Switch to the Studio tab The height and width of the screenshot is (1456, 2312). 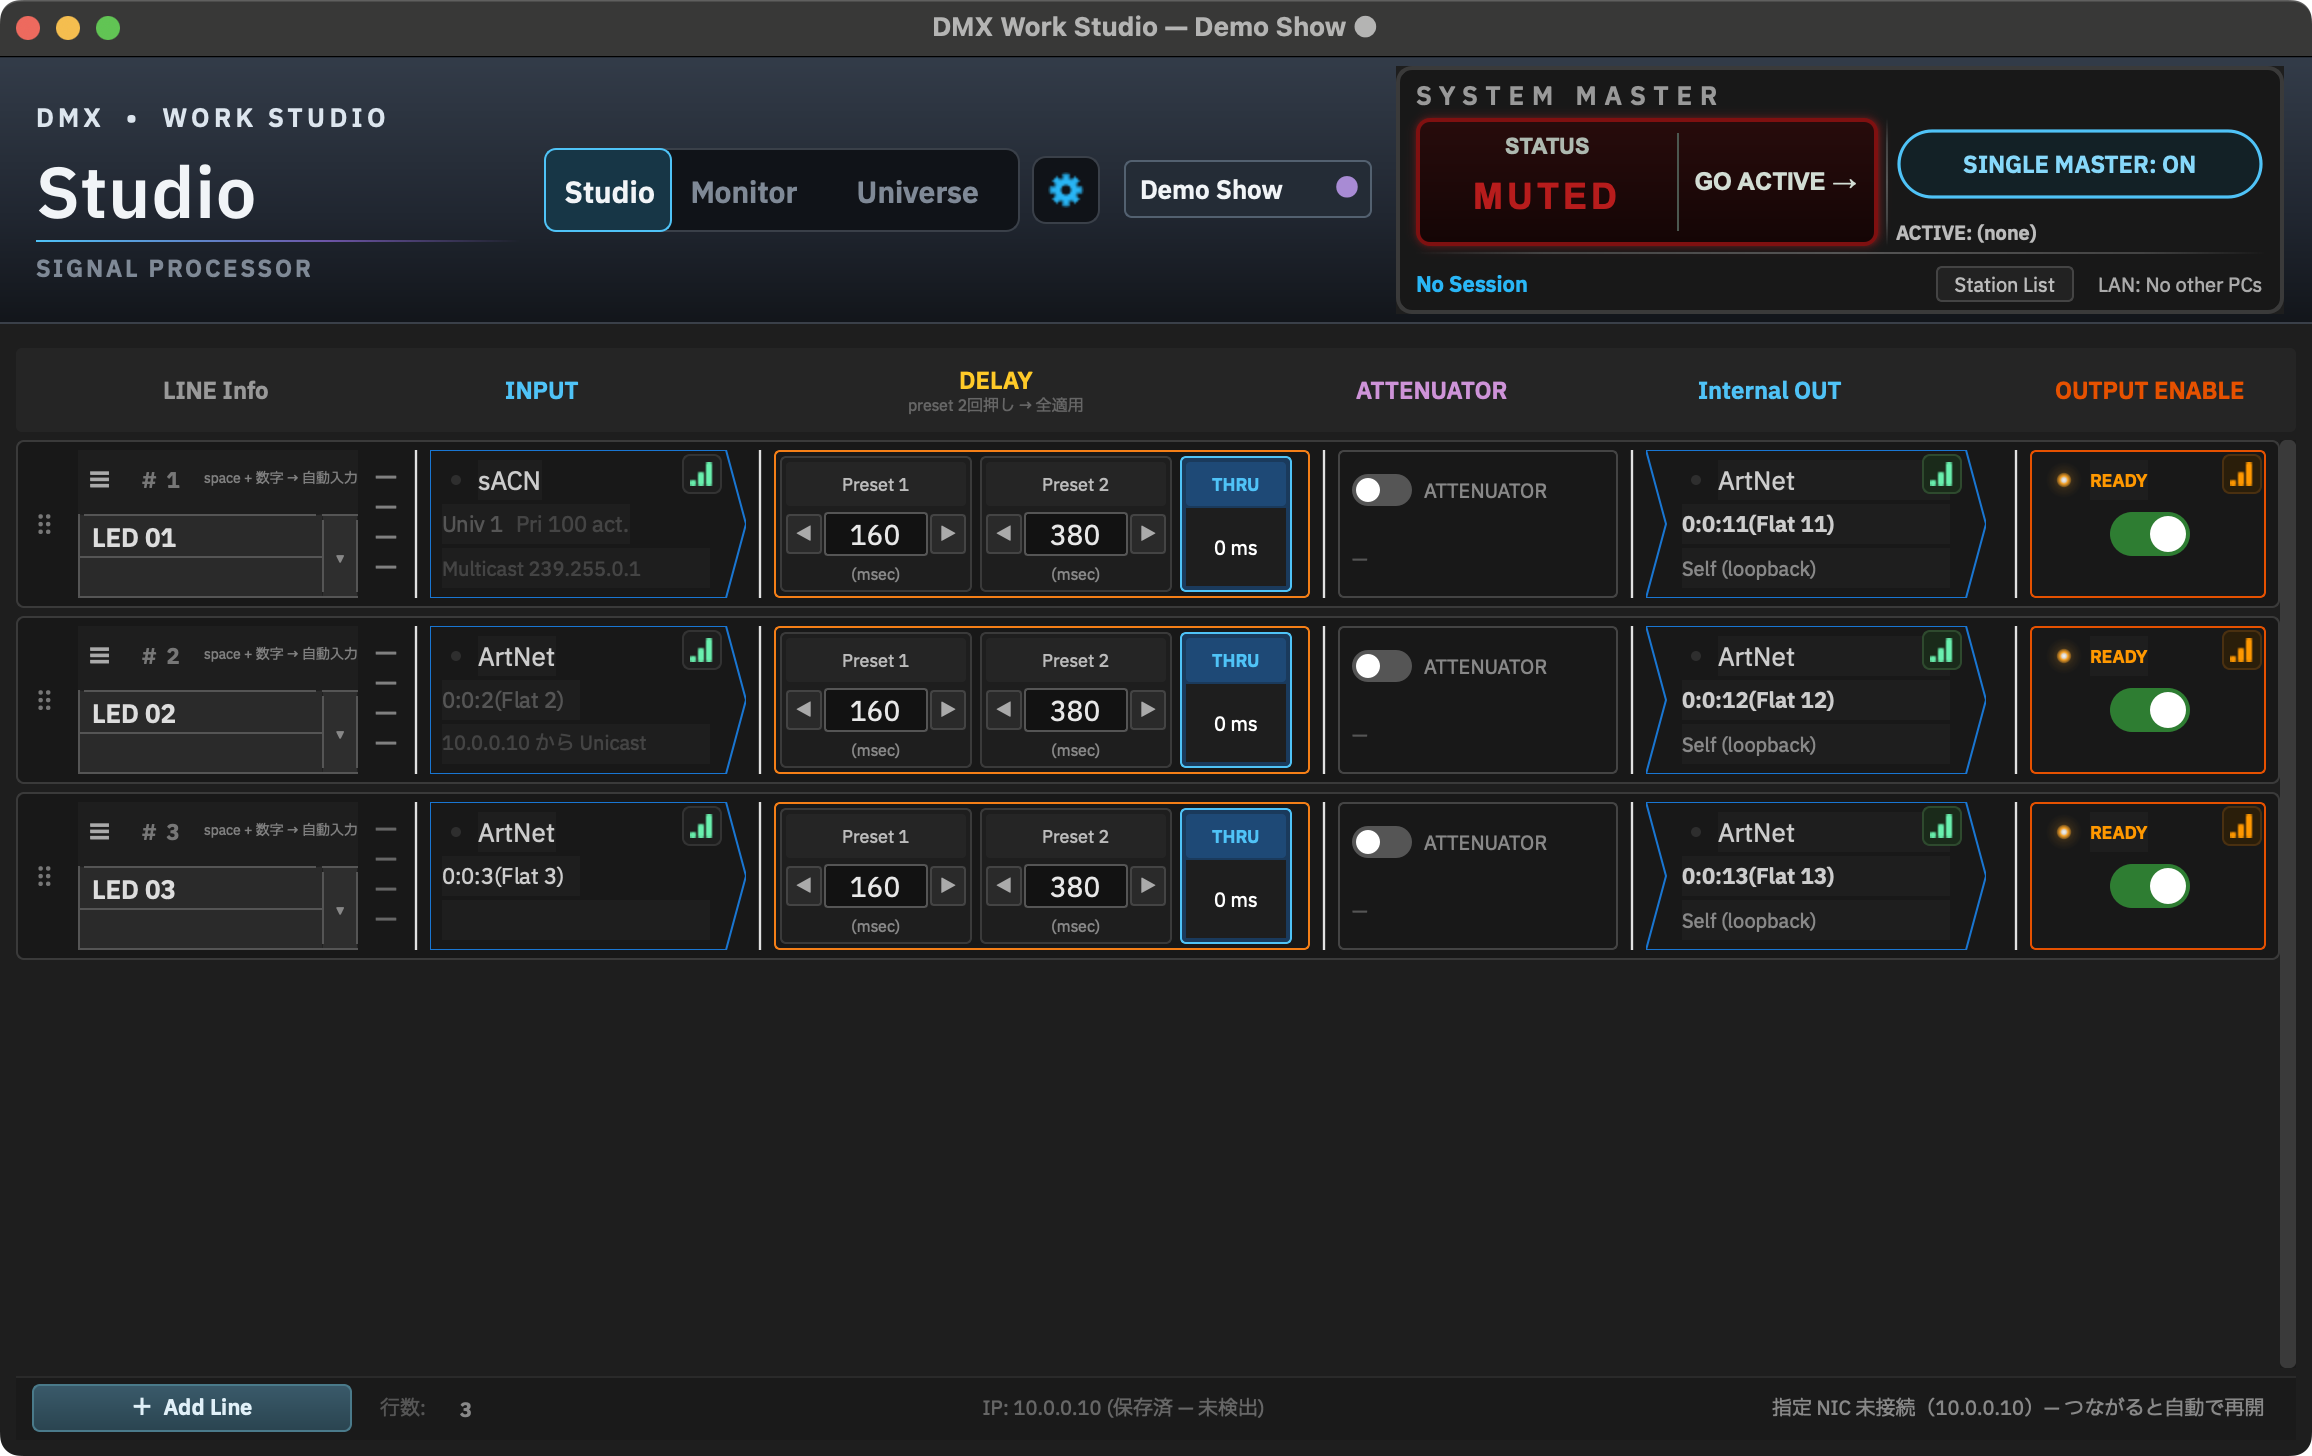608,191
